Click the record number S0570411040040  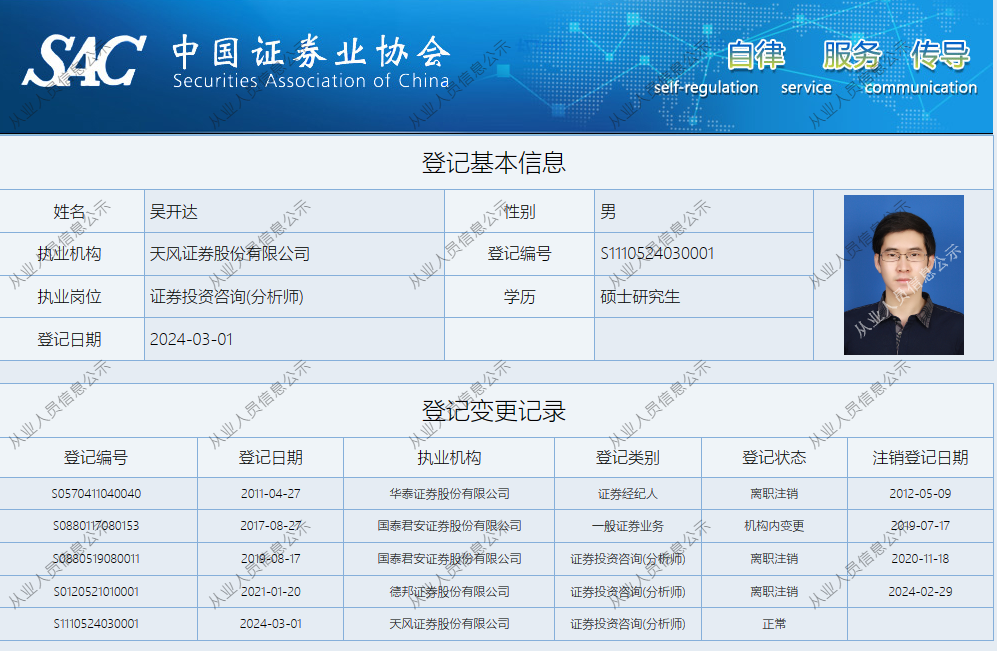(x=96, y=494)
